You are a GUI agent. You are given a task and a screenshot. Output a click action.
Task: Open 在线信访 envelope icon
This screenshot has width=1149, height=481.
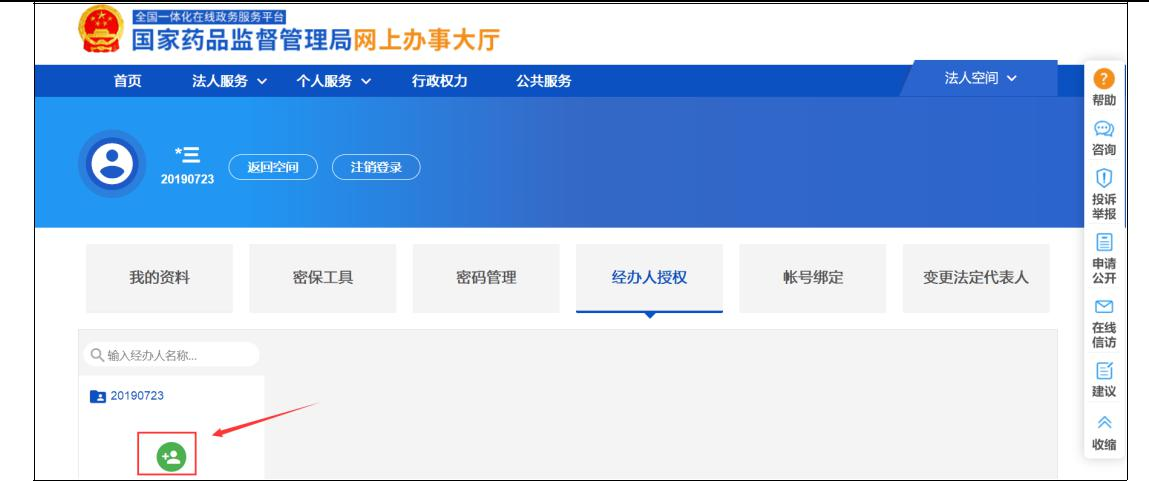[1104, 306]
